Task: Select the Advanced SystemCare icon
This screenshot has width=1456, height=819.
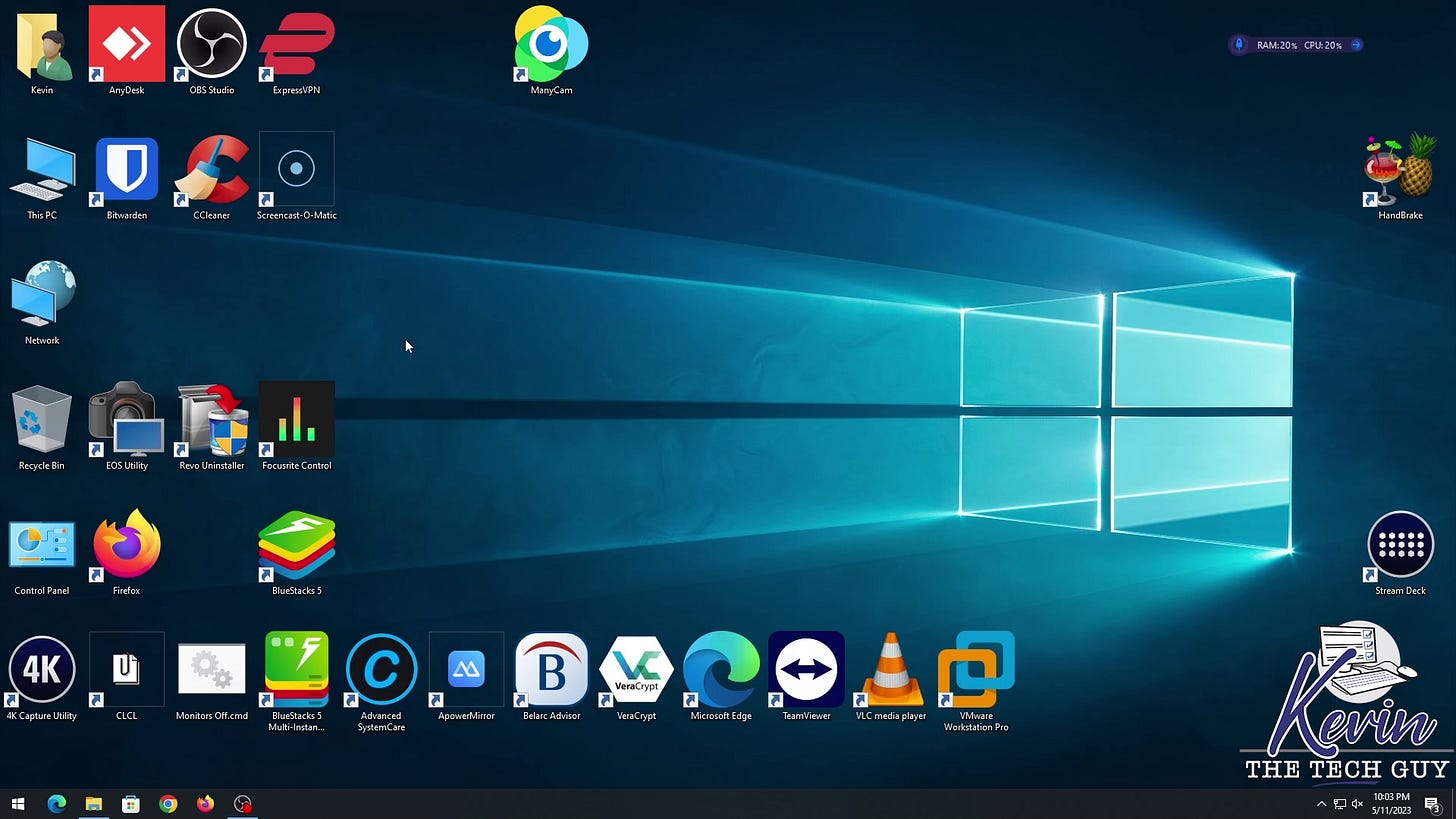Action: 381,681
